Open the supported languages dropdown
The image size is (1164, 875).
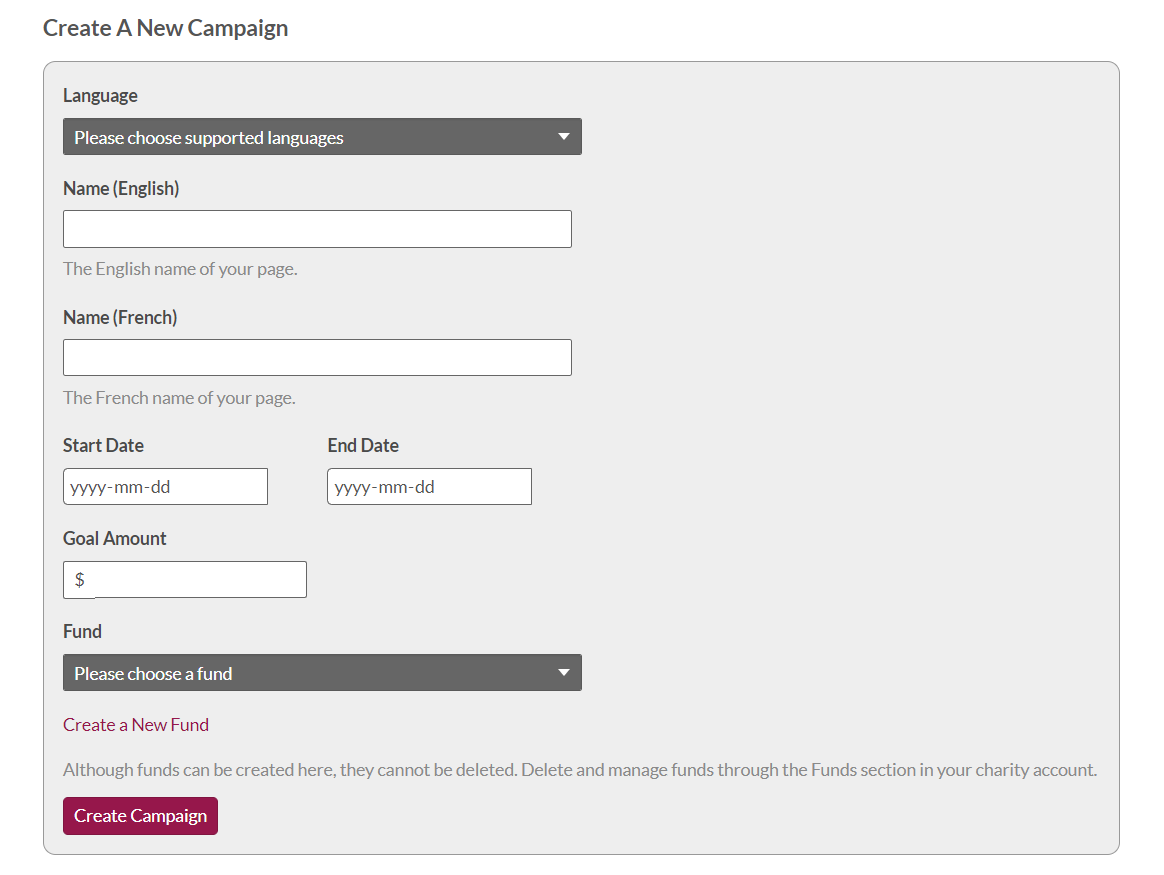tap(300, 137)
